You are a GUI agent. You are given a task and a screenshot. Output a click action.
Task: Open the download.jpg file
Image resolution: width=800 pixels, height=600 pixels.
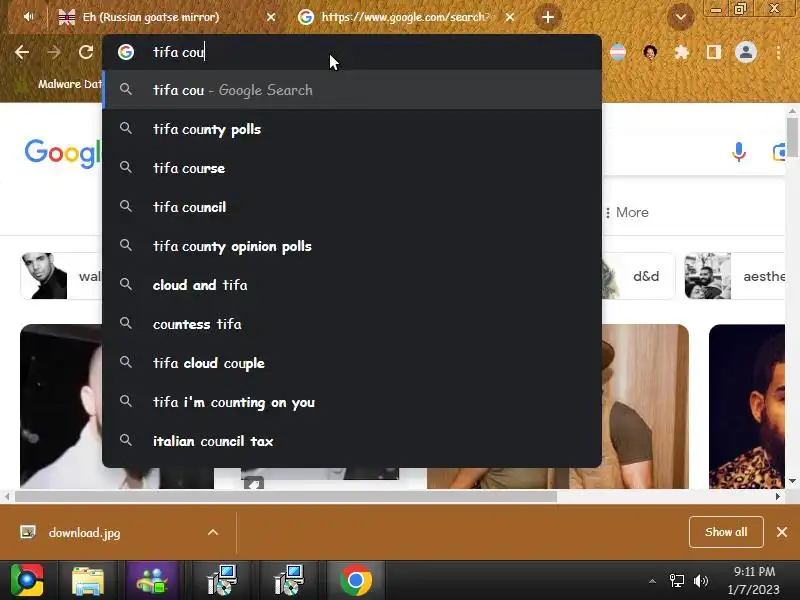pyautogui.click(x=85, y=533)
